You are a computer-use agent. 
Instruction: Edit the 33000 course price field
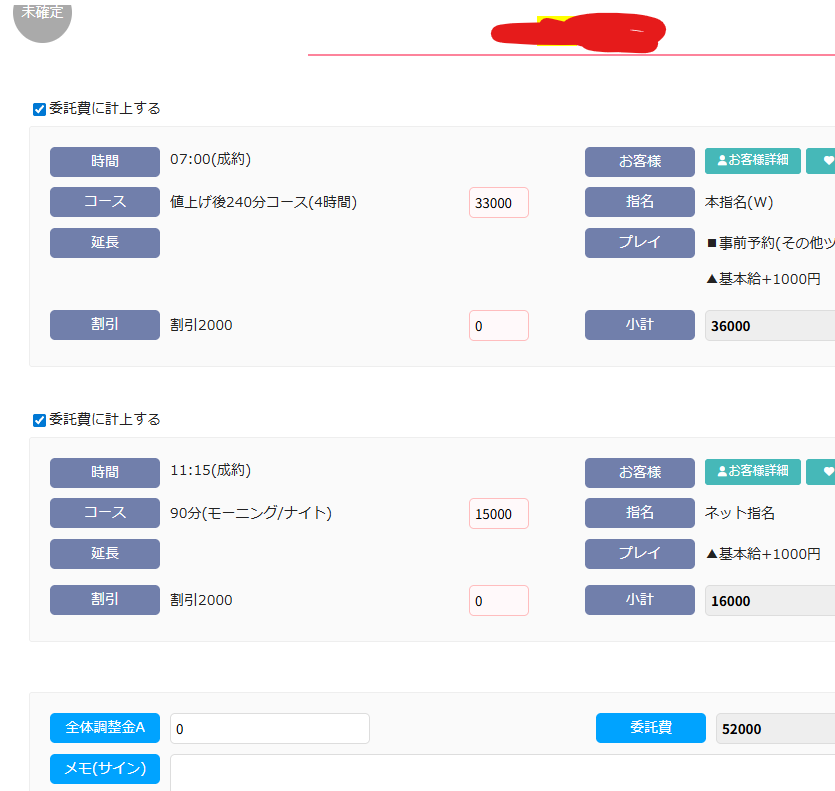coord(498,203)
